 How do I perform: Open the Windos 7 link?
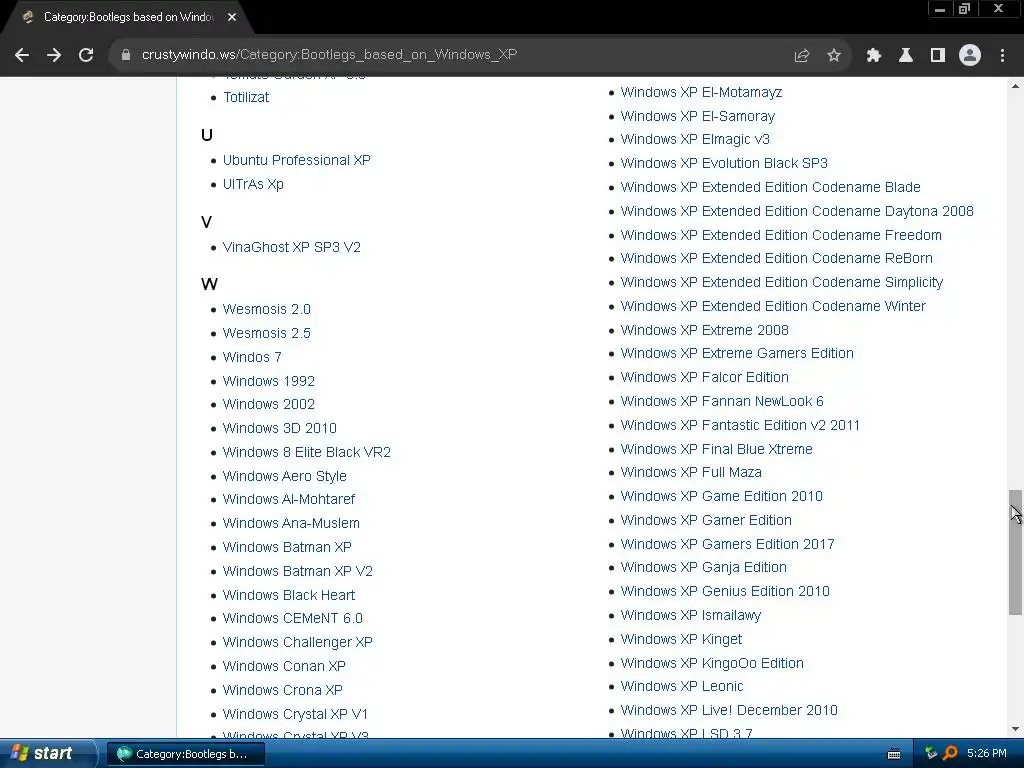tap(252, 357)
